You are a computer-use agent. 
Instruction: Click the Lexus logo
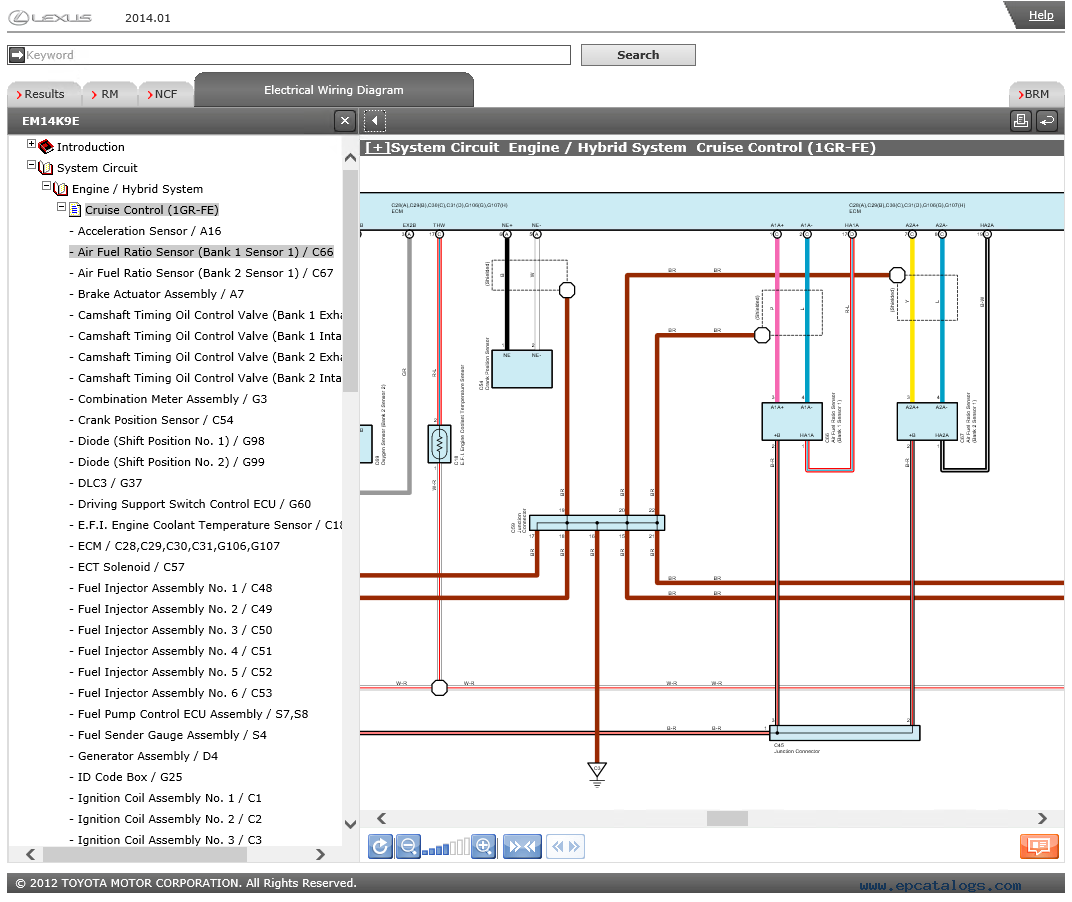point(51,18)
